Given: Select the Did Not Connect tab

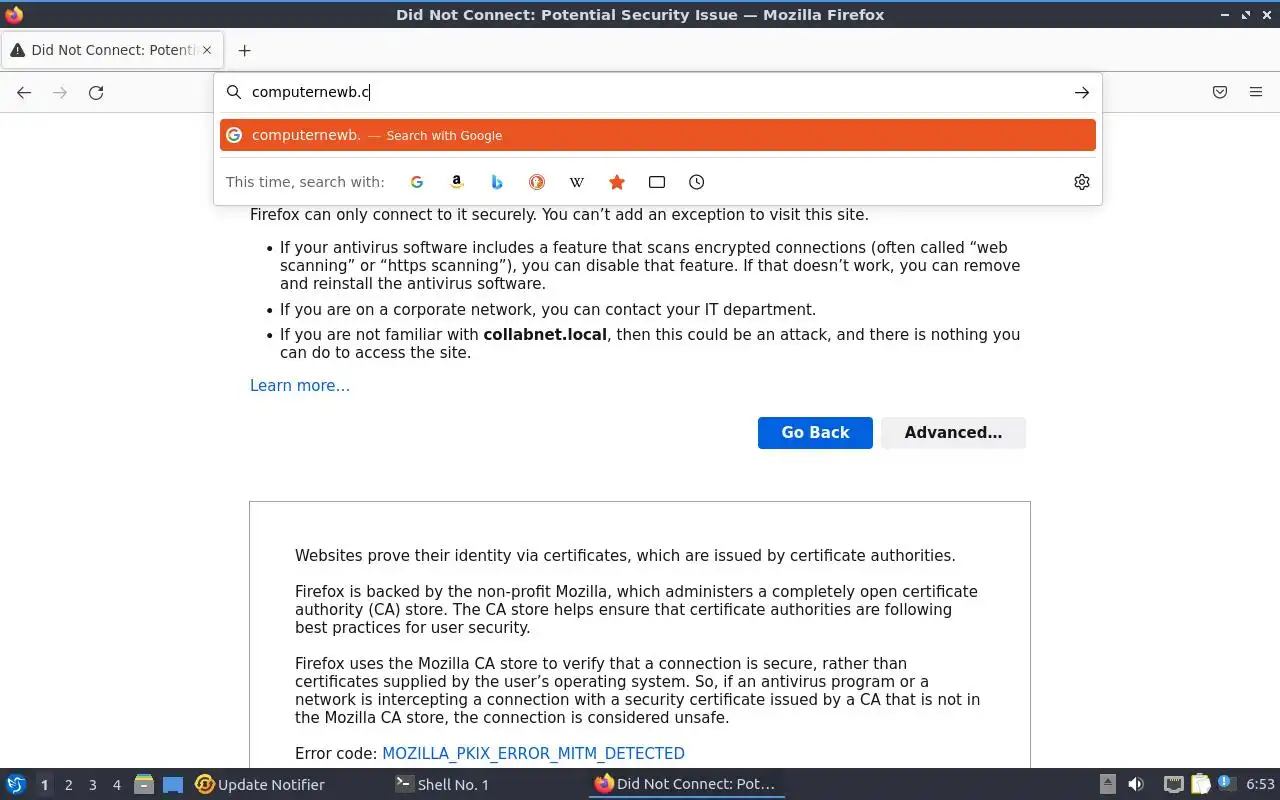Looking at the screenshot, I should (x=113, y=50).
